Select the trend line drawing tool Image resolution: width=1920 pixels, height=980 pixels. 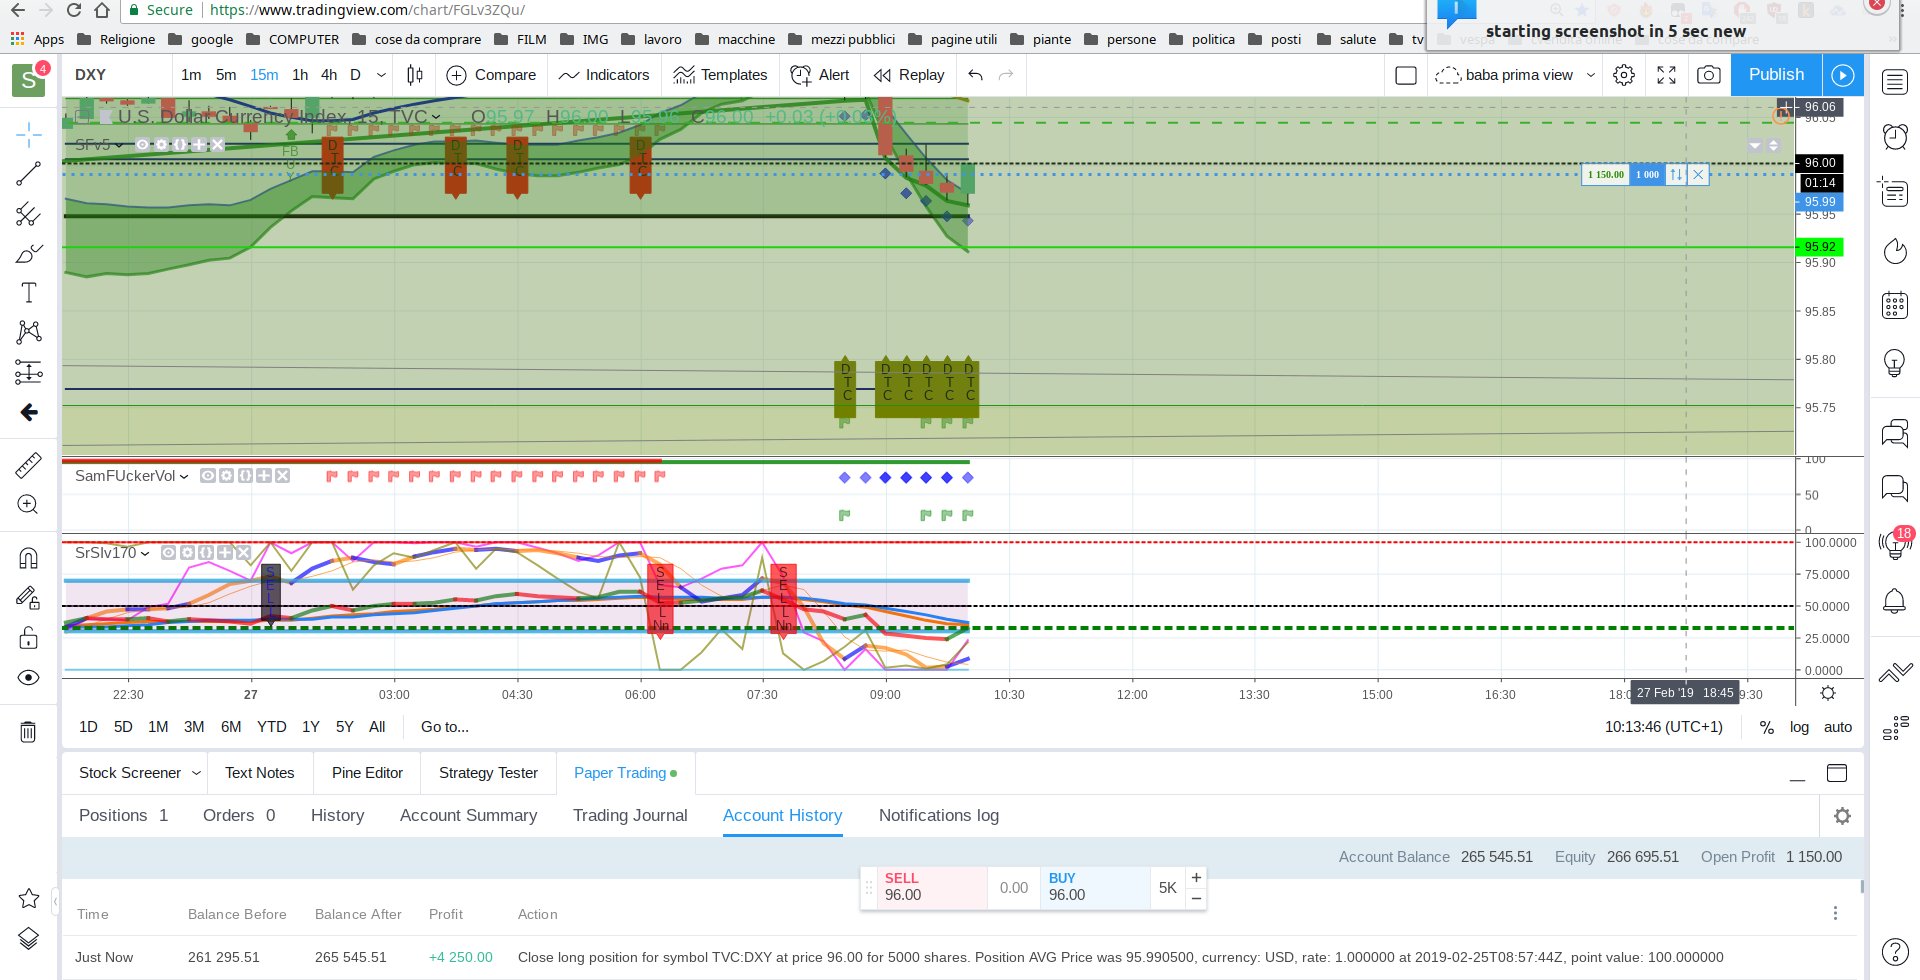coord(28,174)
